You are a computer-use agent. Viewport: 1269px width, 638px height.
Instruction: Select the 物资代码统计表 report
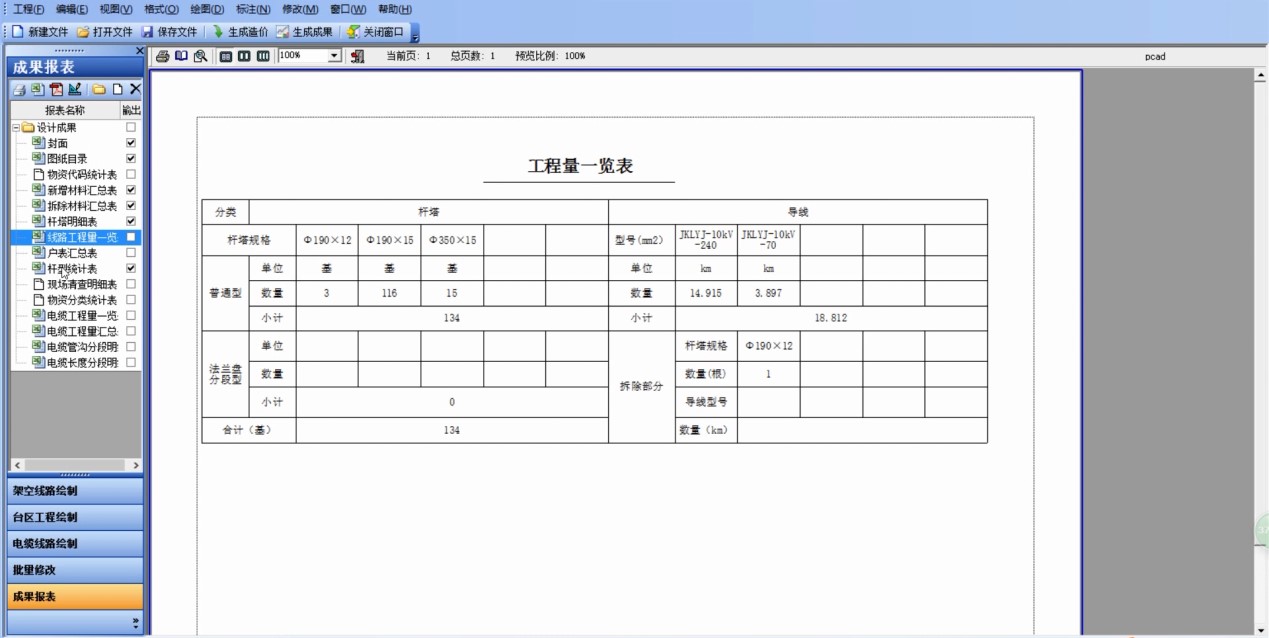pos(82,174)
